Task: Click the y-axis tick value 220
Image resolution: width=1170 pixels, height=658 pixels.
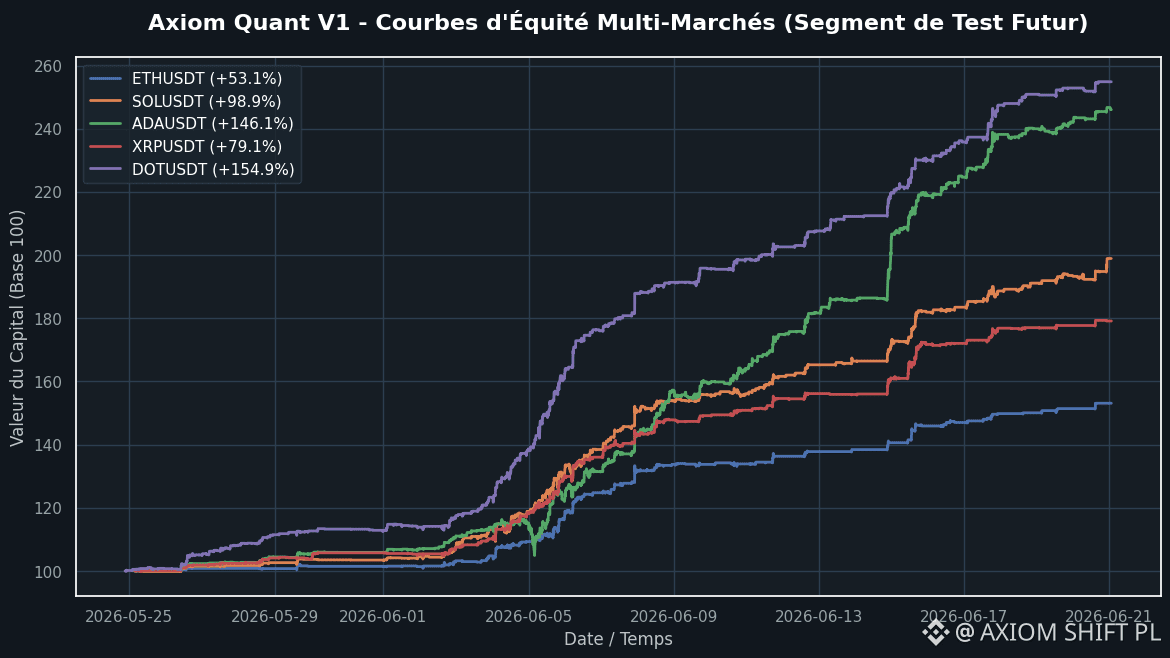Action: tap(48, 192)
